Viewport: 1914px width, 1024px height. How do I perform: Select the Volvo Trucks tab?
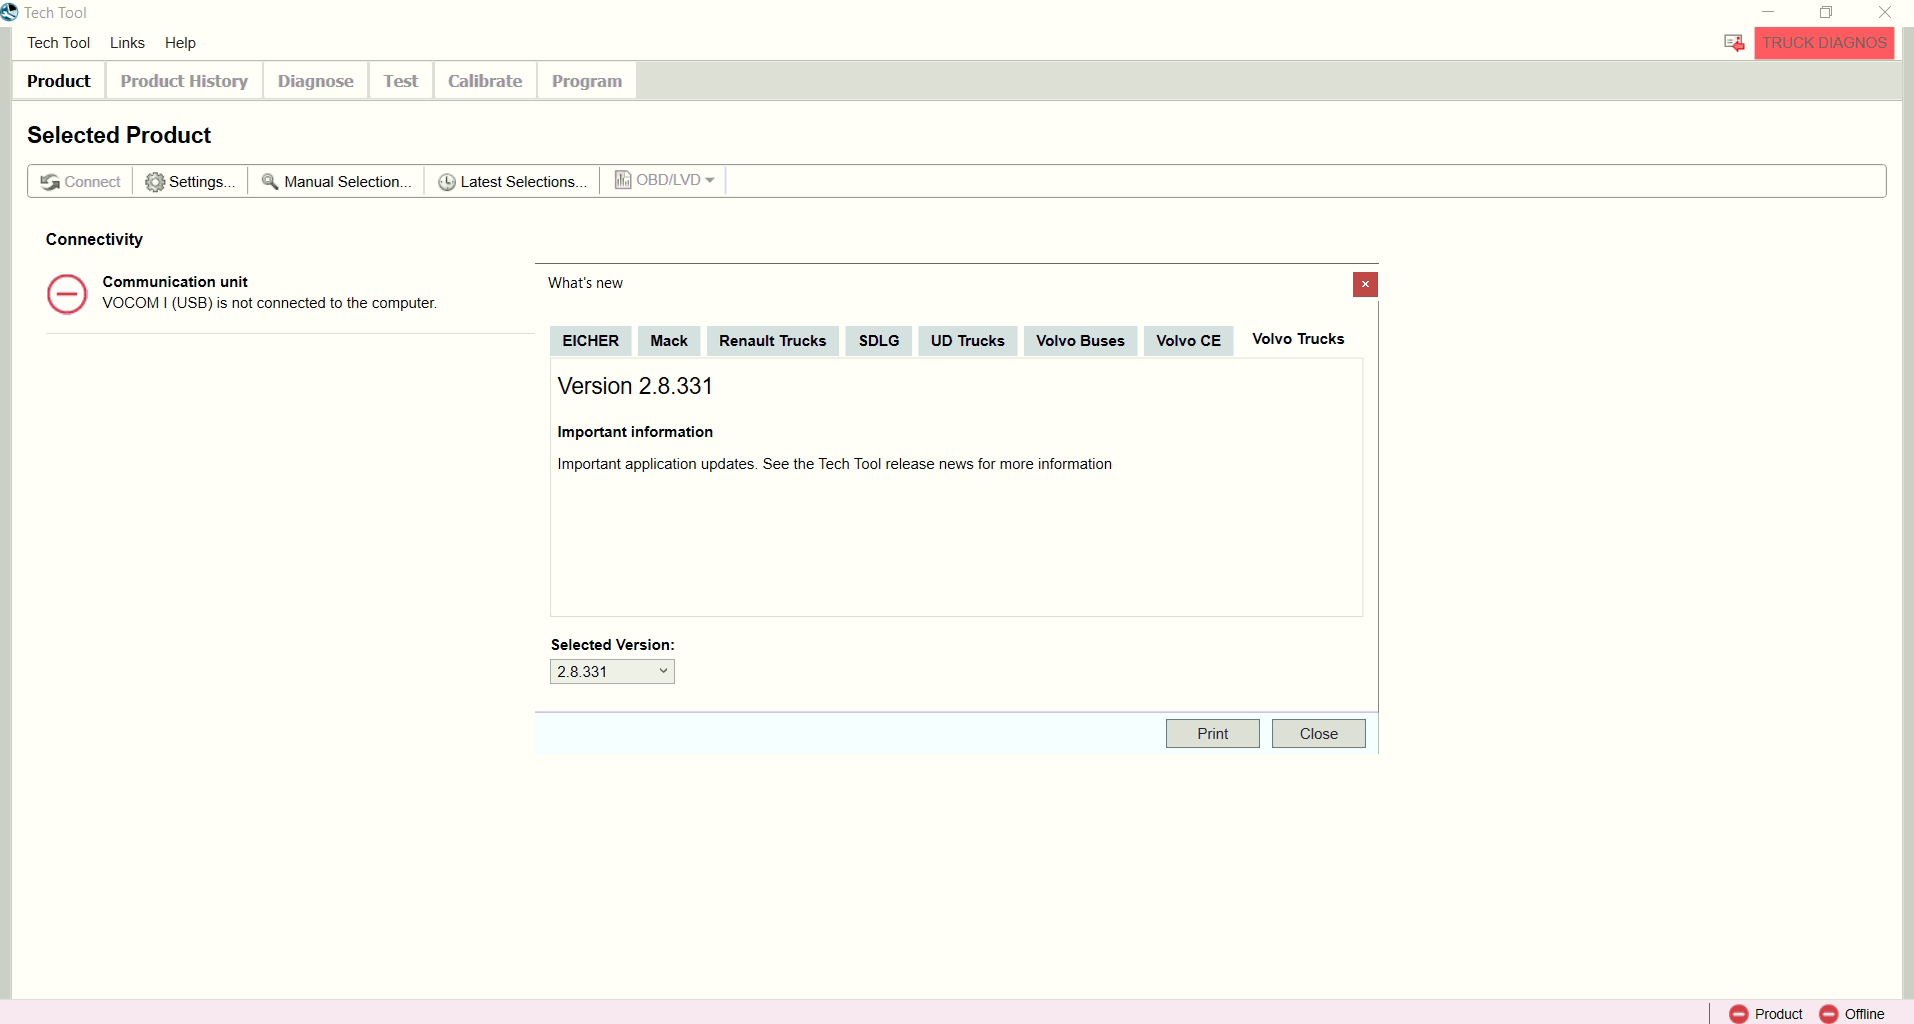(x=1298, y=339)
